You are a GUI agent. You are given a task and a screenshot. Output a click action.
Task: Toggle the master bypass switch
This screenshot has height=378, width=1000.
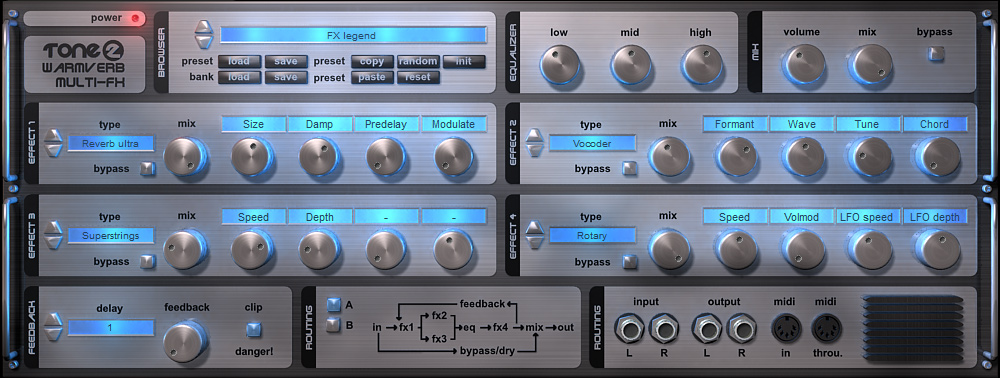coord(935,54)
